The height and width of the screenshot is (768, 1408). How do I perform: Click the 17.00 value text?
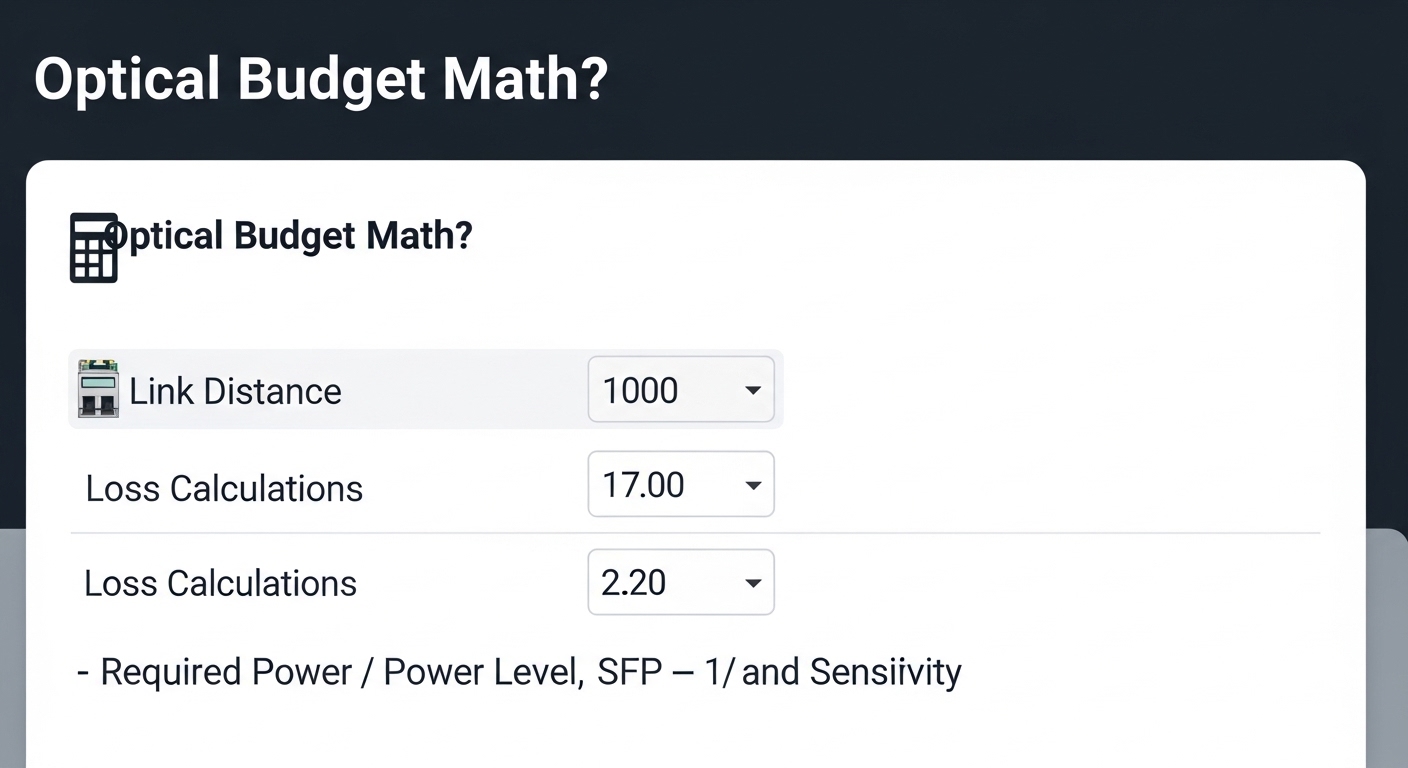644,485
